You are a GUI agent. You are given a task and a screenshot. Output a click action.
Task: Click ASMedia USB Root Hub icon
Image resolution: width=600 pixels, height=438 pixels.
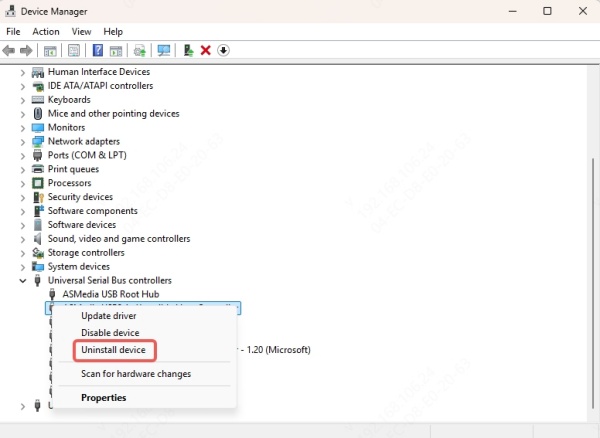click(x=52, y=294)
